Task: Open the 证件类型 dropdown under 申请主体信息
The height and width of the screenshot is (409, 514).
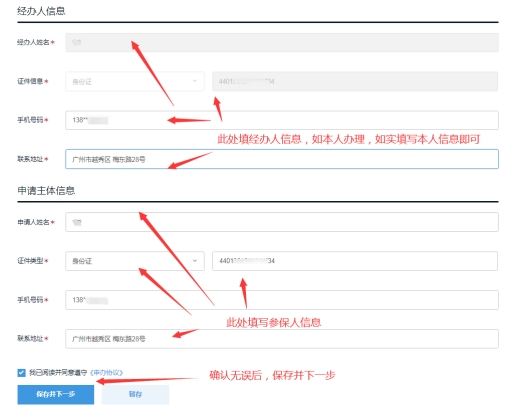Action: click(135, 261)
